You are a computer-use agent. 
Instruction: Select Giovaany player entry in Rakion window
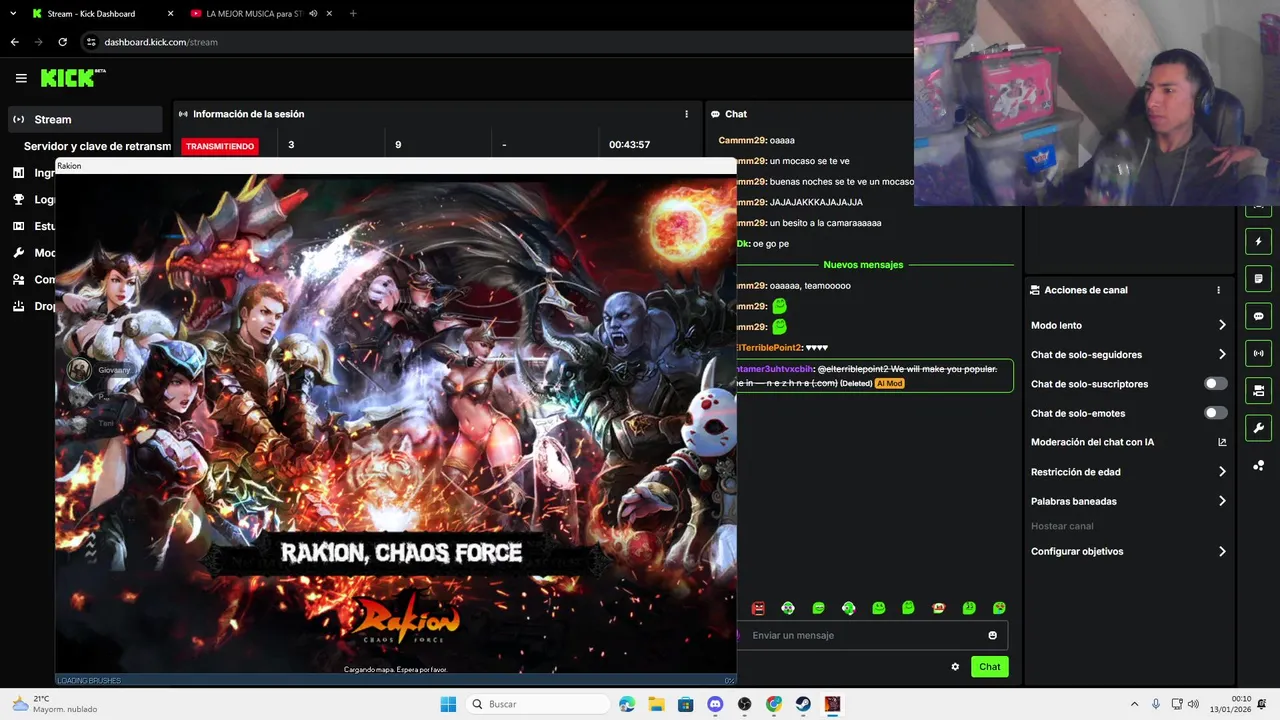100,370
